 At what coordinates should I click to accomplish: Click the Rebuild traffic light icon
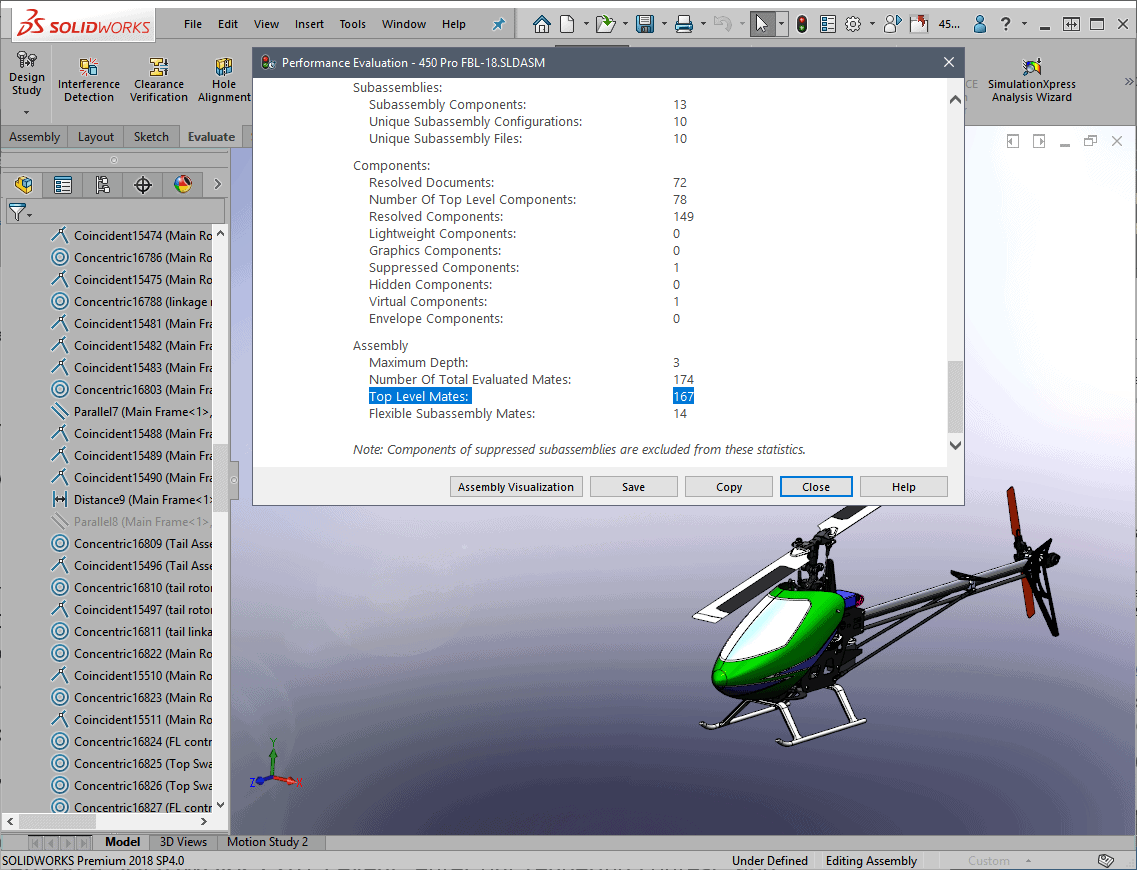tap(801, 25)
